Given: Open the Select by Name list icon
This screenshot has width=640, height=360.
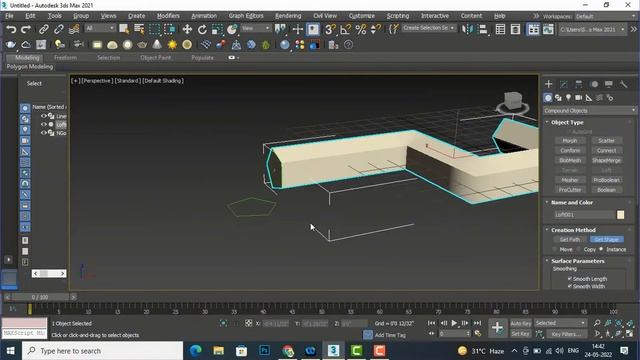Looking at the screenshot, I should point(139,29).
